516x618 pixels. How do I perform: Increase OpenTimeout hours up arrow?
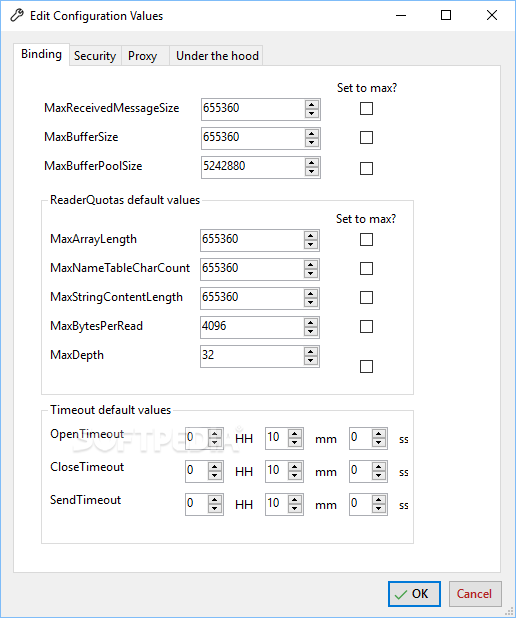point(214,434)
